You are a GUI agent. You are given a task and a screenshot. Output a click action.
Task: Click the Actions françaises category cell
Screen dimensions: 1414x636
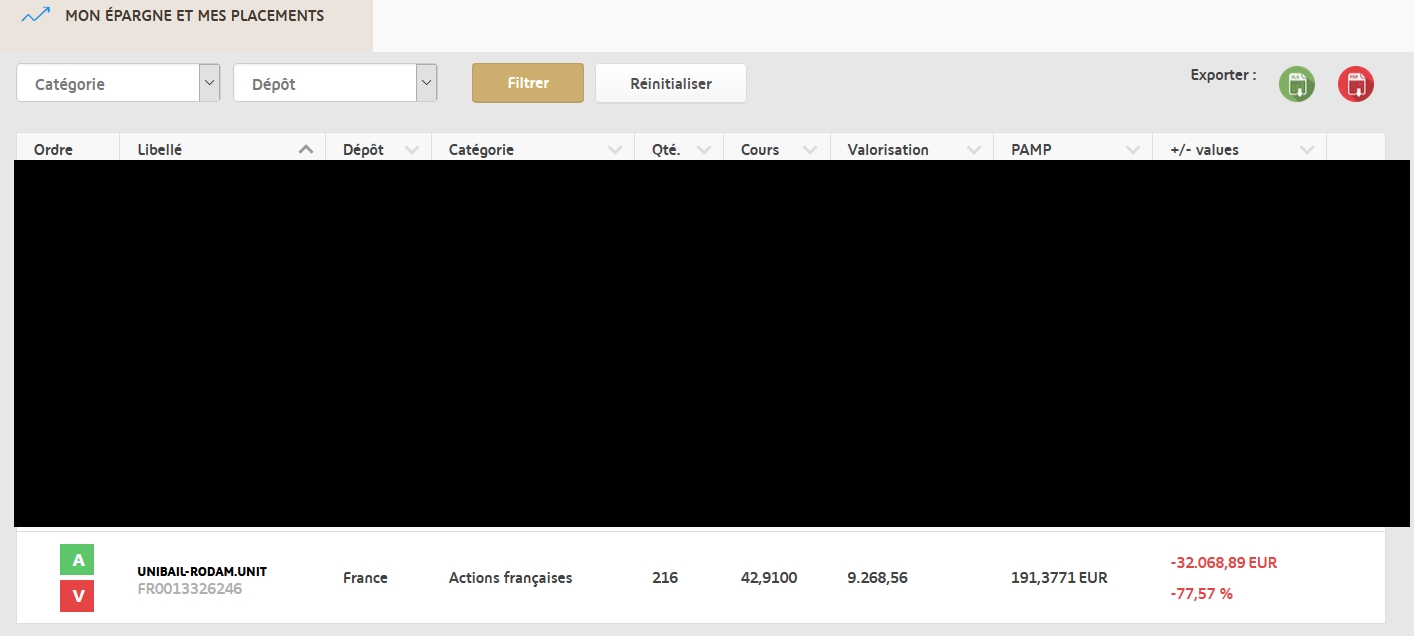click(510, 578)
